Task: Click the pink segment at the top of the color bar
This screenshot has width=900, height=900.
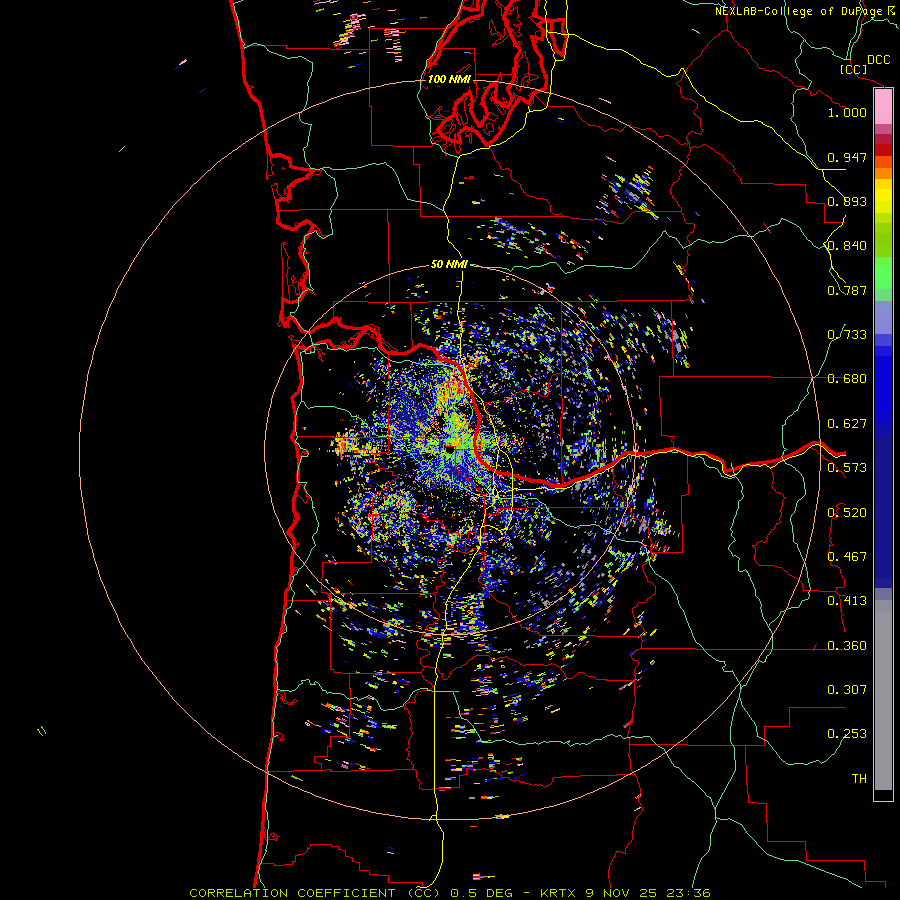Action: pyautogui.click(x=883, y=106)
